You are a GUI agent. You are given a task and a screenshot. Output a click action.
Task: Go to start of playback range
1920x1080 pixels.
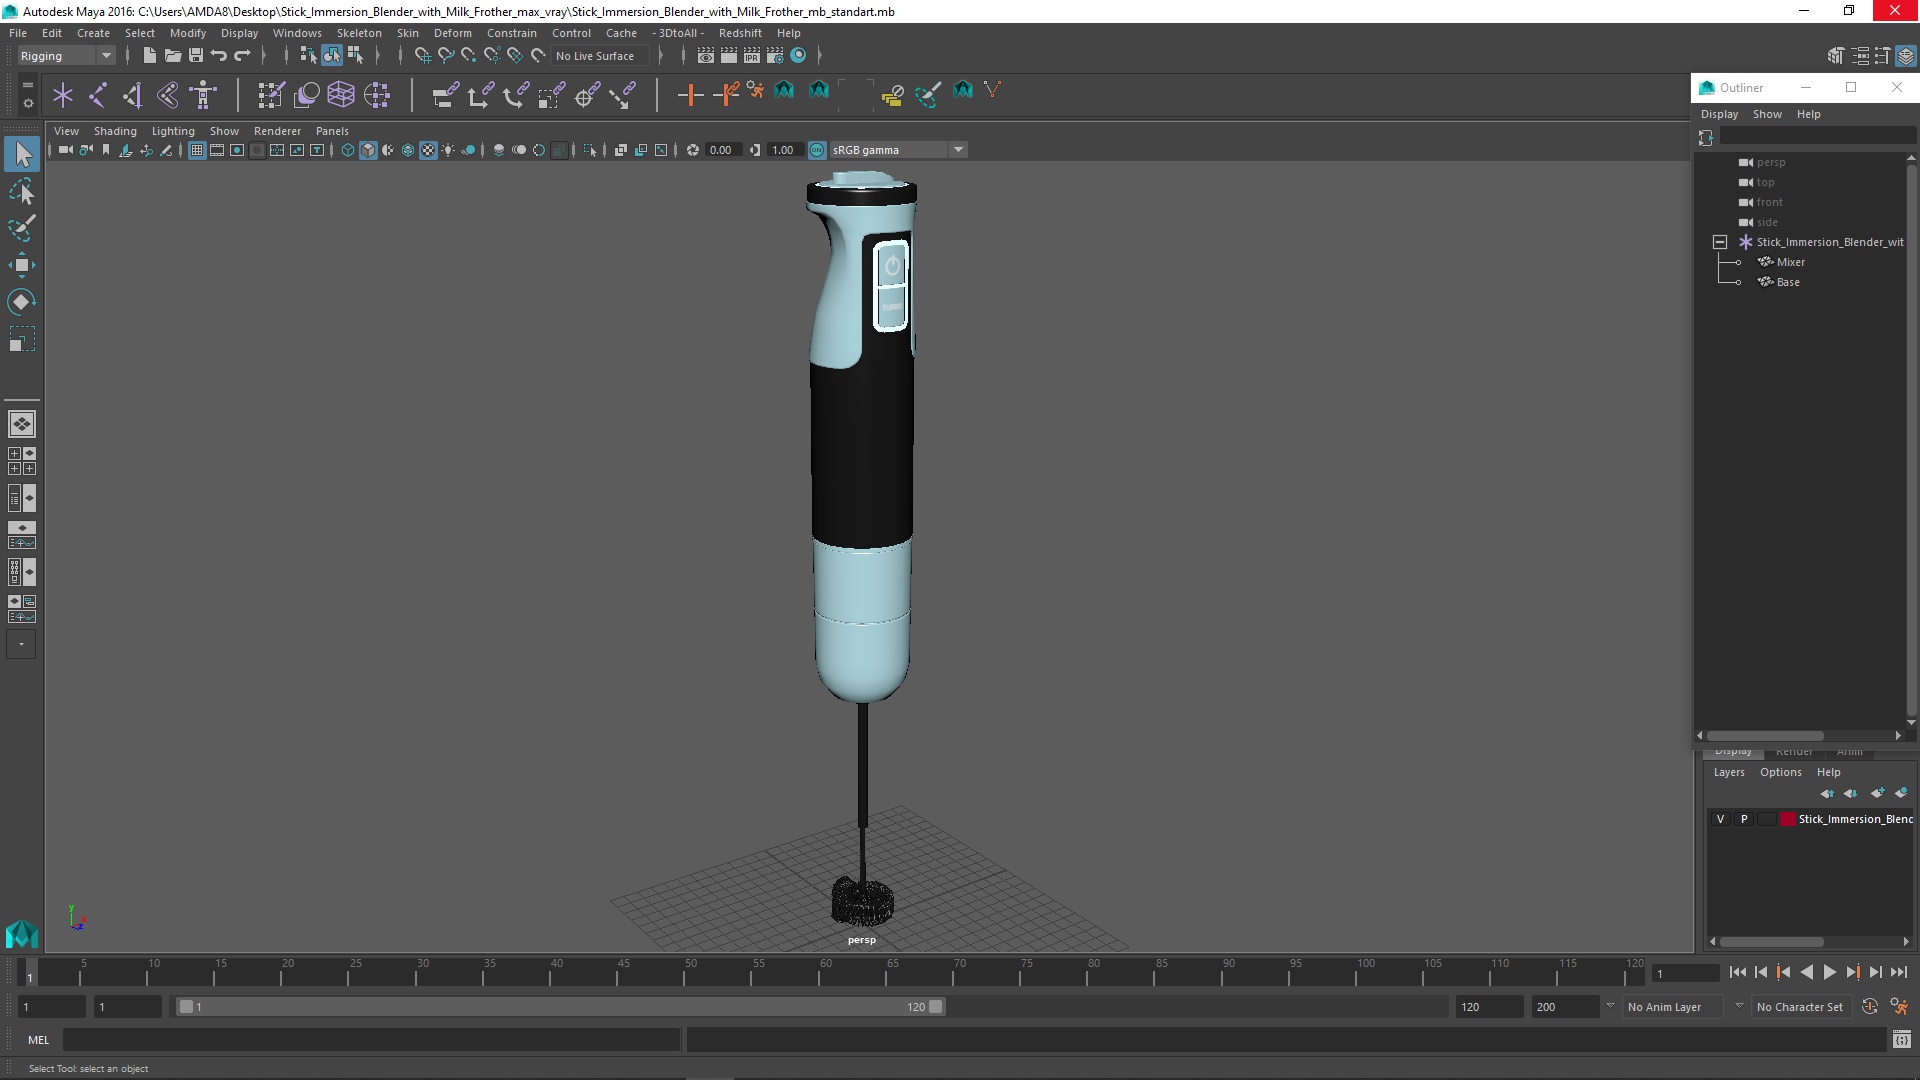[x=1738, y=972]
